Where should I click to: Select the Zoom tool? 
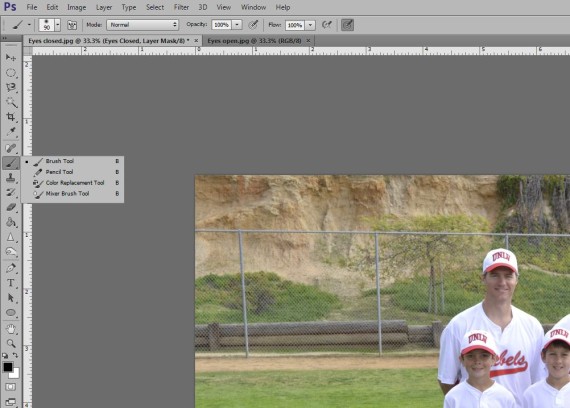(x=11, y=344)
